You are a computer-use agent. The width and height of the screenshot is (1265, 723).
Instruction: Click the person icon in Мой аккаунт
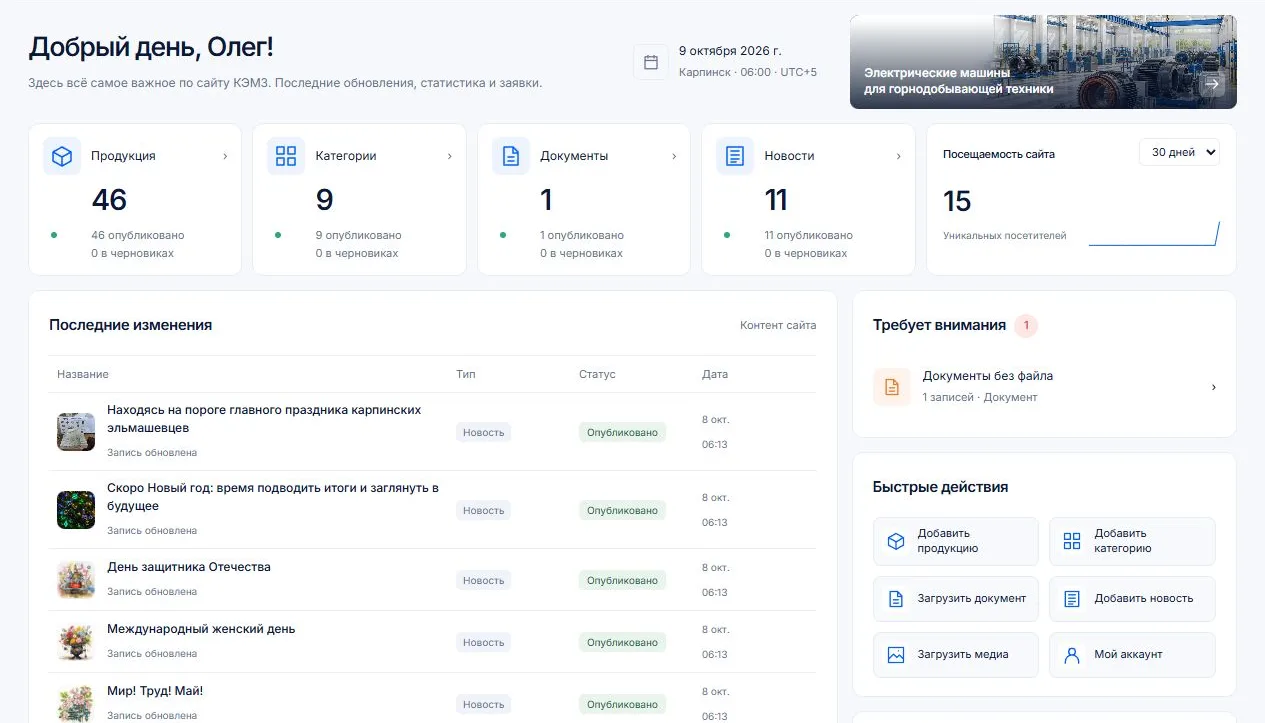click(x=1072, y=655)
